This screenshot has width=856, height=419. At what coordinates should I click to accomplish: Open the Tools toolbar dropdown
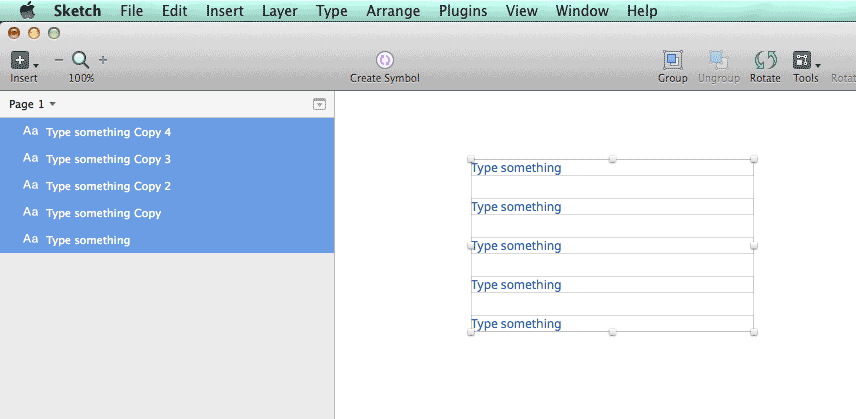[x=806, y=60]
